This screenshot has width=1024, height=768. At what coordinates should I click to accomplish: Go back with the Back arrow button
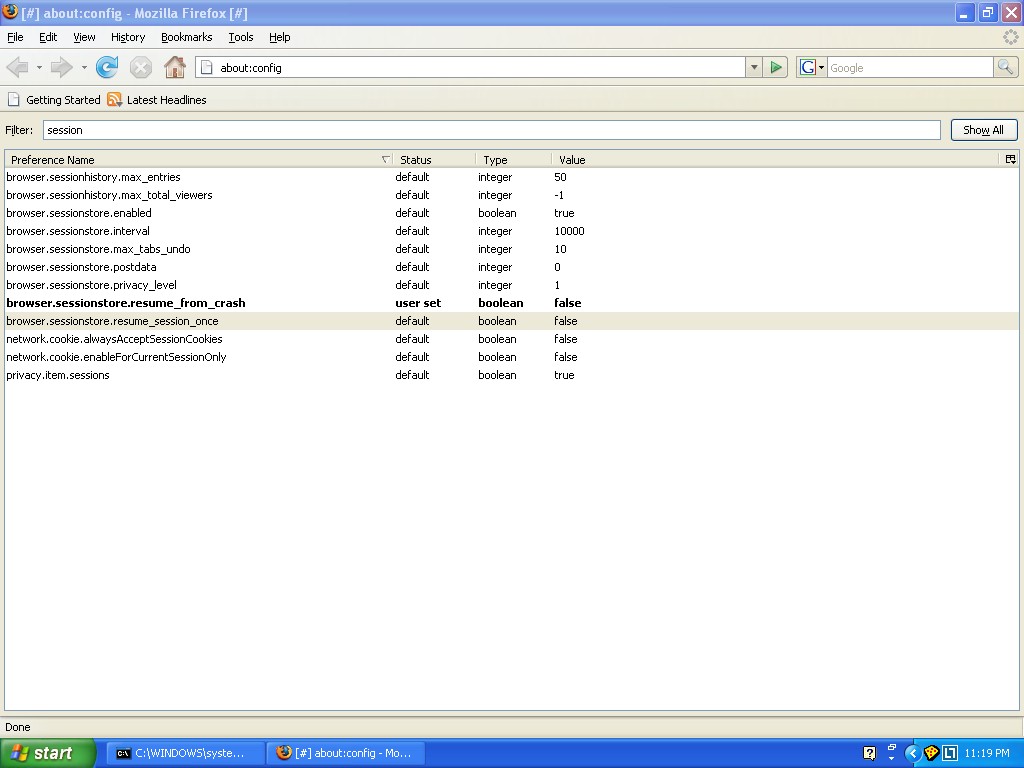18,67
